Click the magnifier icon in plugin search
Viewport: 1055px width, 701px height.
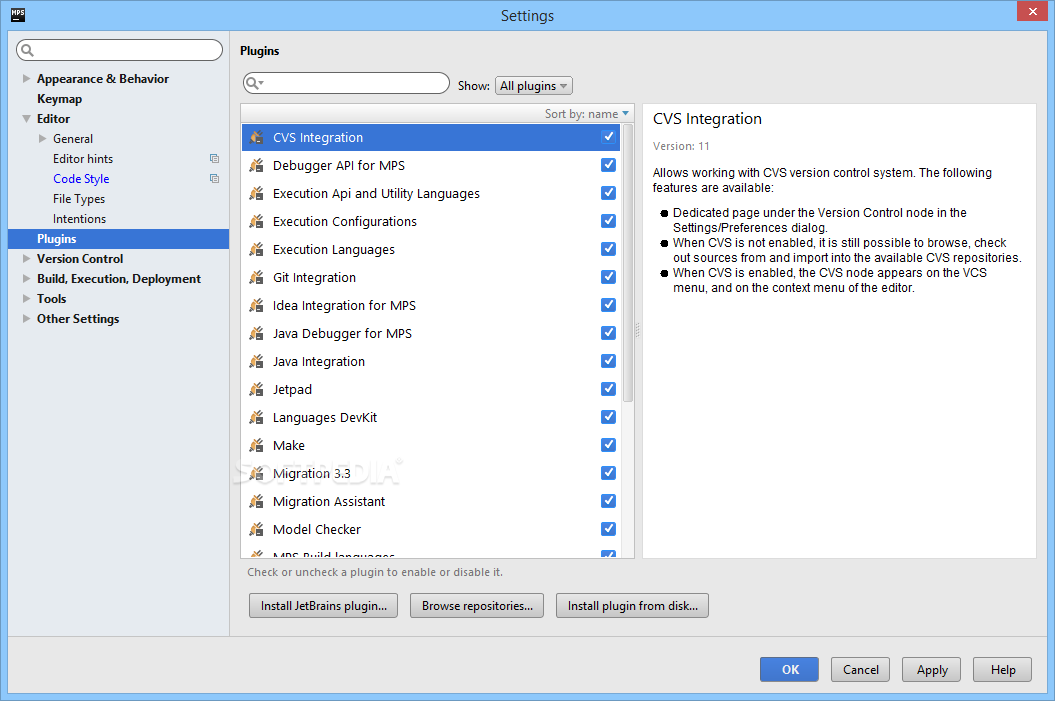pos(254,83)
